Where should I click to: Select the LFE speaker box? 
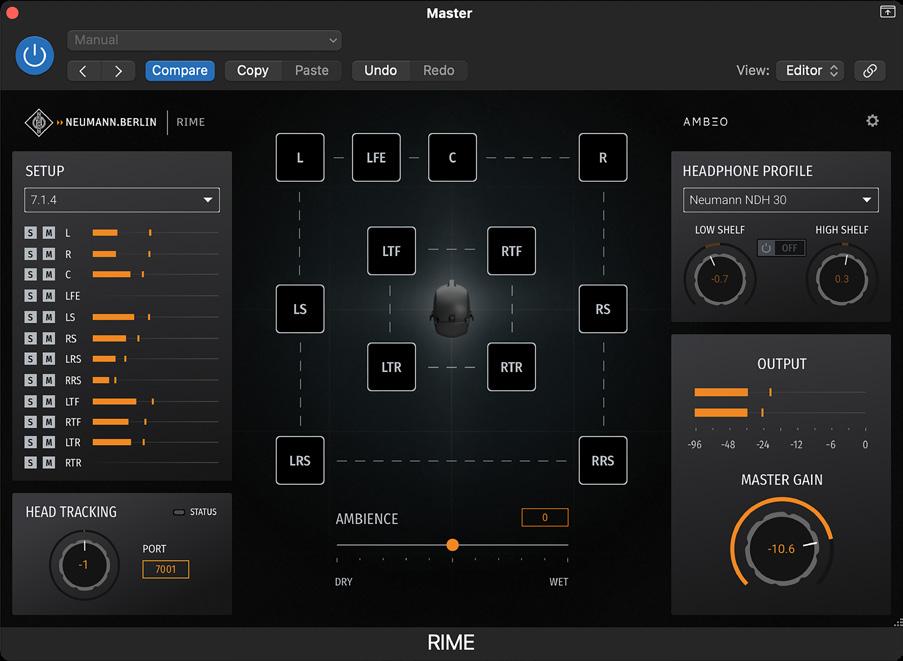[376, 158]
